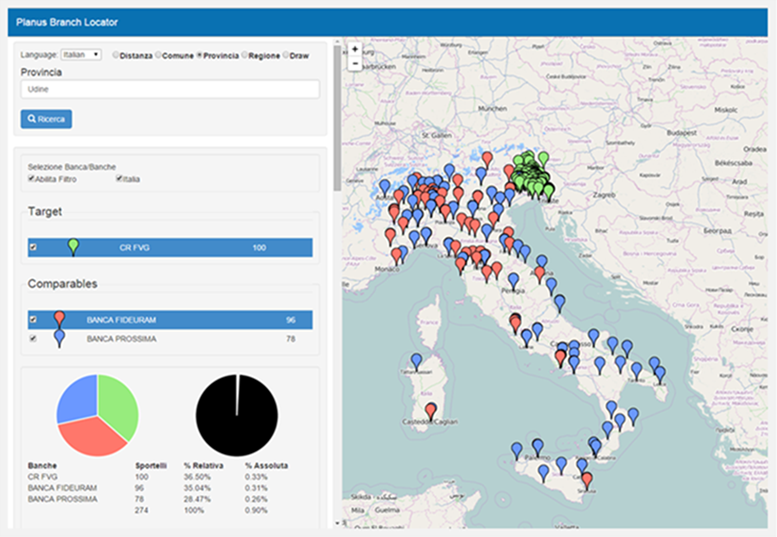The image size is (777, 537).
Task: Uncheck the Abilita Filtro checkbox
Action: (32, 179)
